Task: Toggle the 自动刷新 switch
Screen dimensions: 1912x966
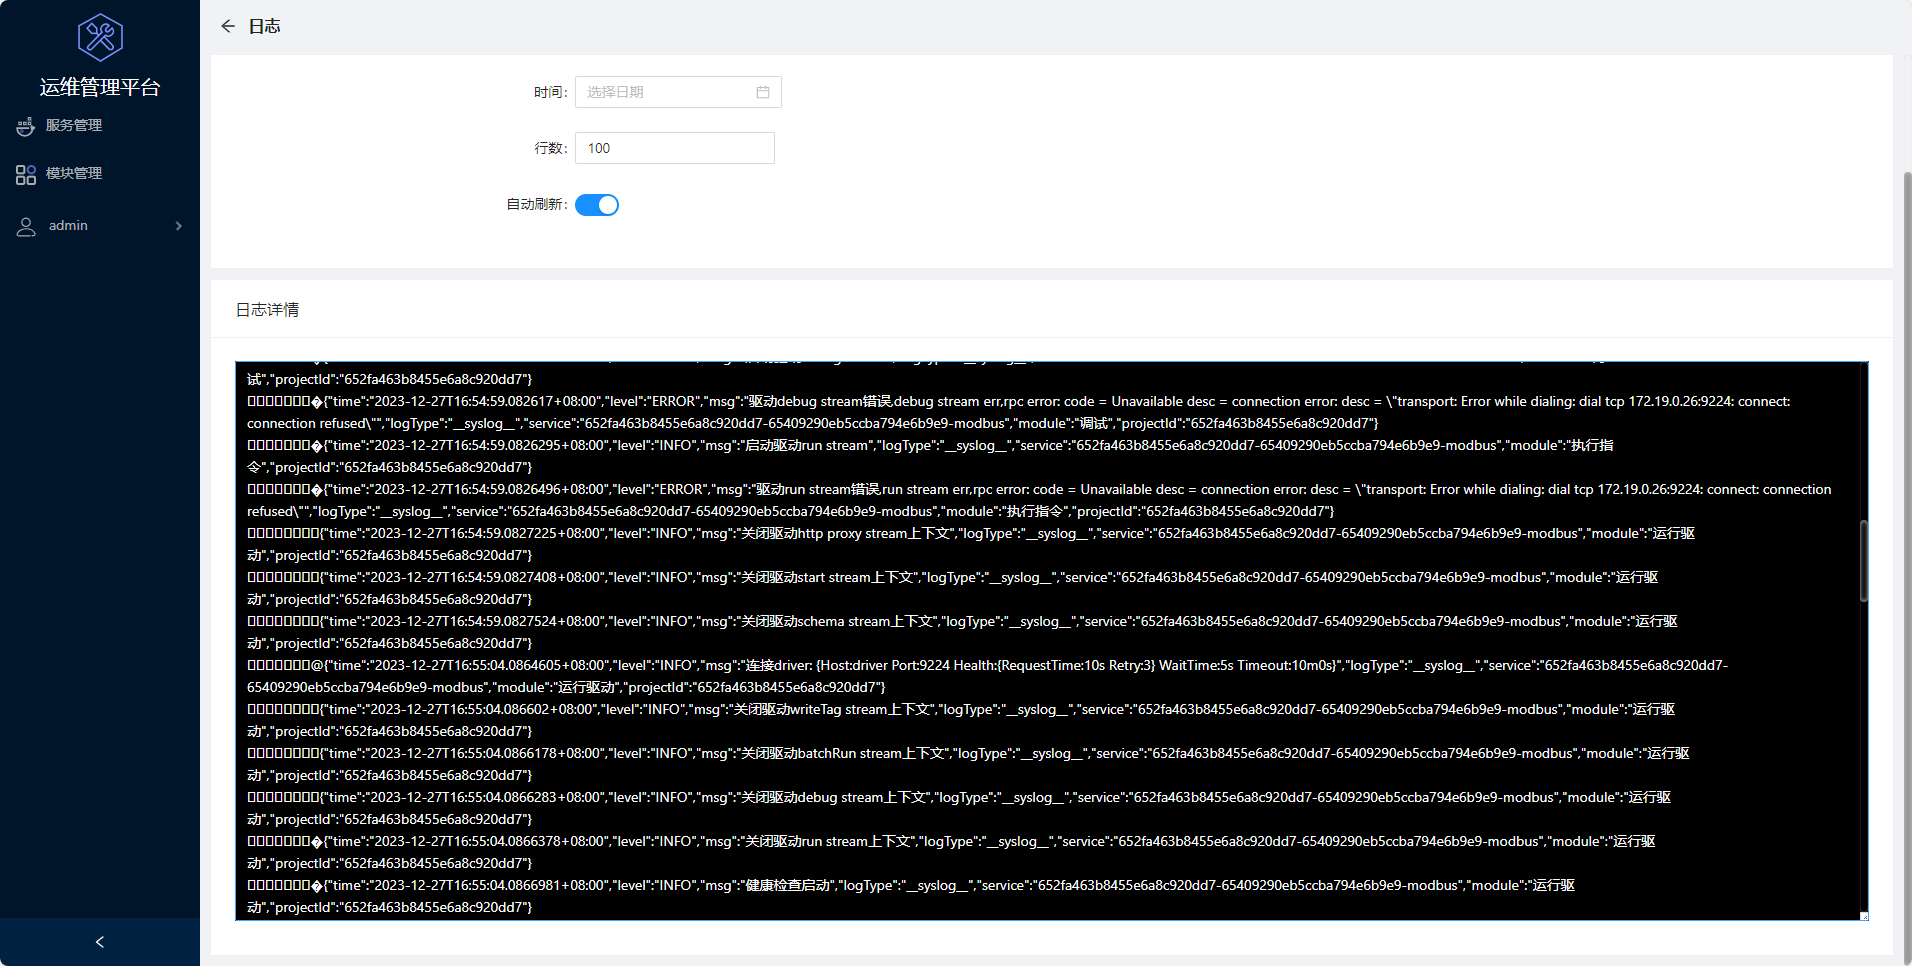Action: [597, 205]
